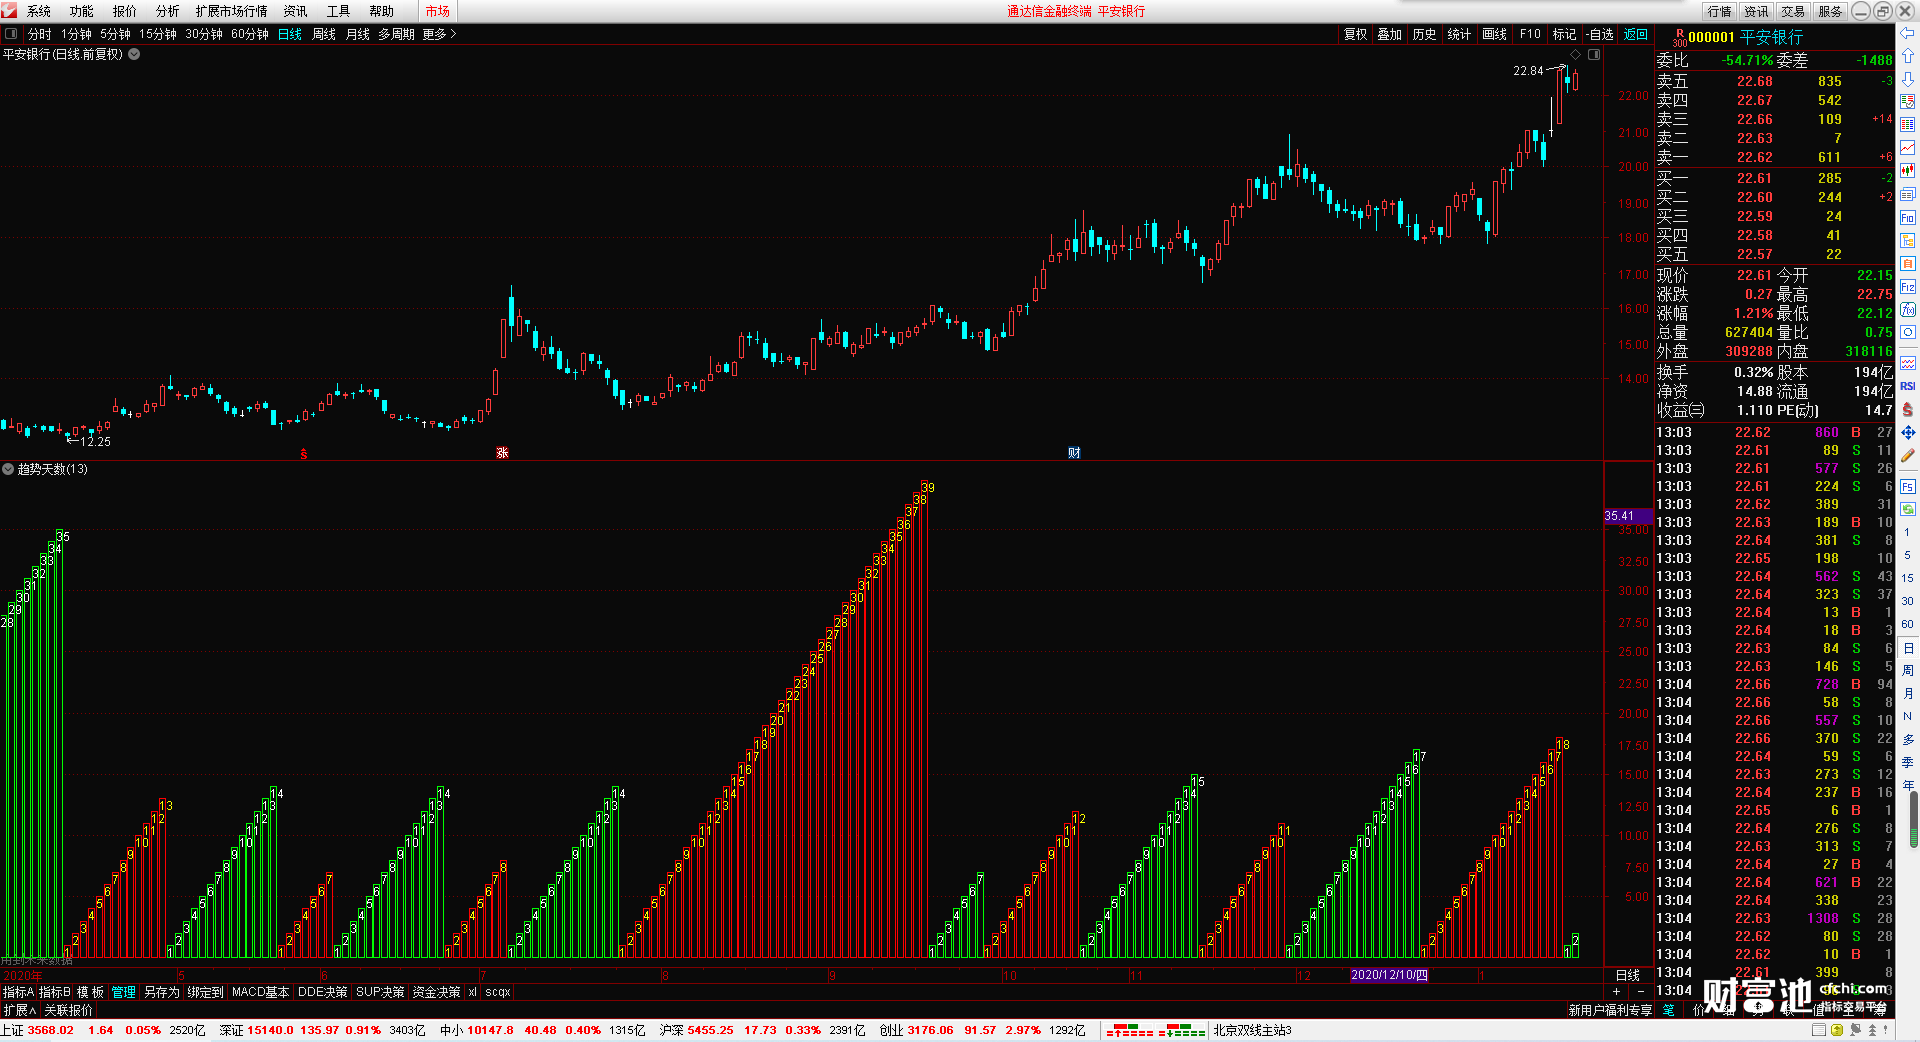The width and height of the screenshot is (1920, 1042).
Task: Switch to 15分钟 period
Action: click(x=157, y=34)
